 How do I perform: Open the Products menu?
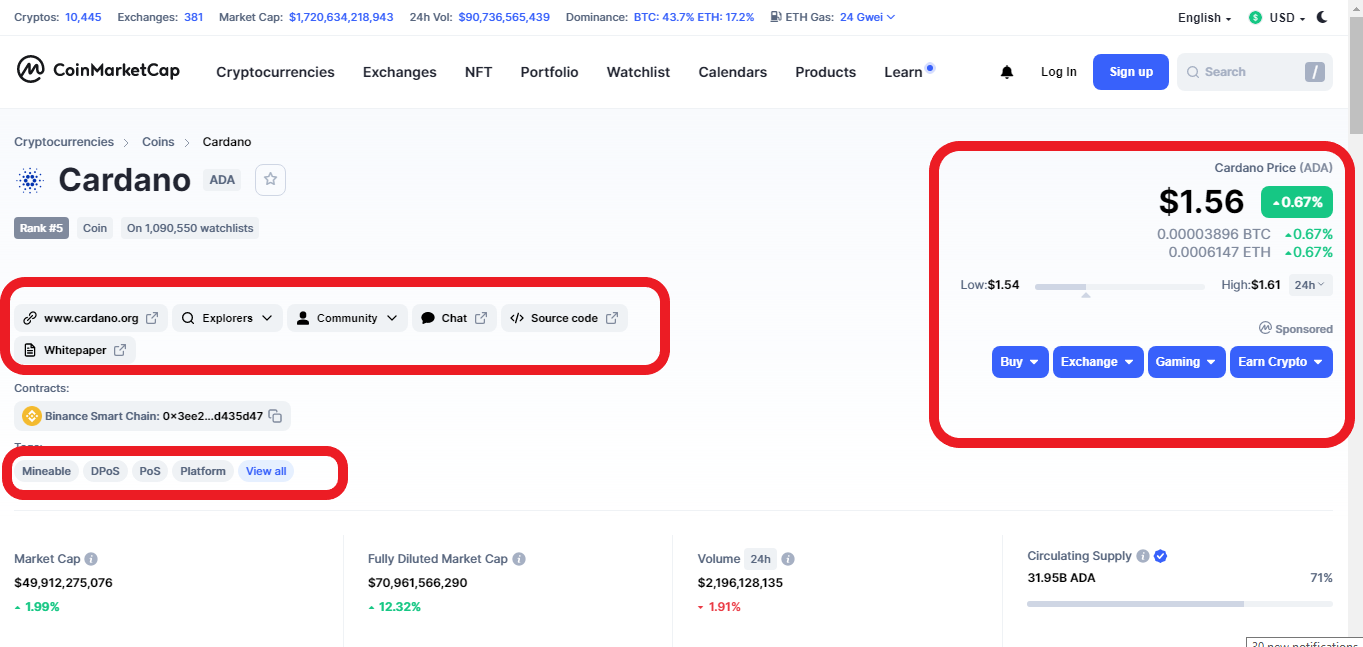pos(826,72)
